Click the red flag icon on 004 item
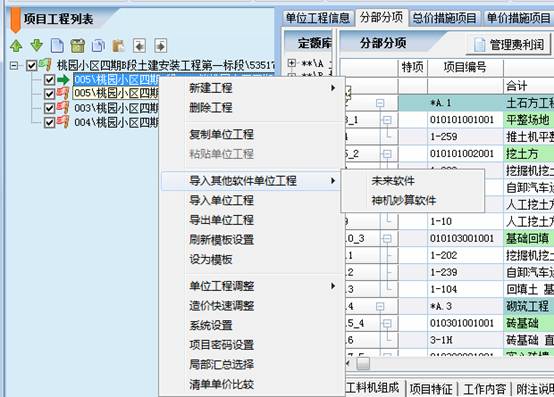The image size is (554, 397). (63, 122)
